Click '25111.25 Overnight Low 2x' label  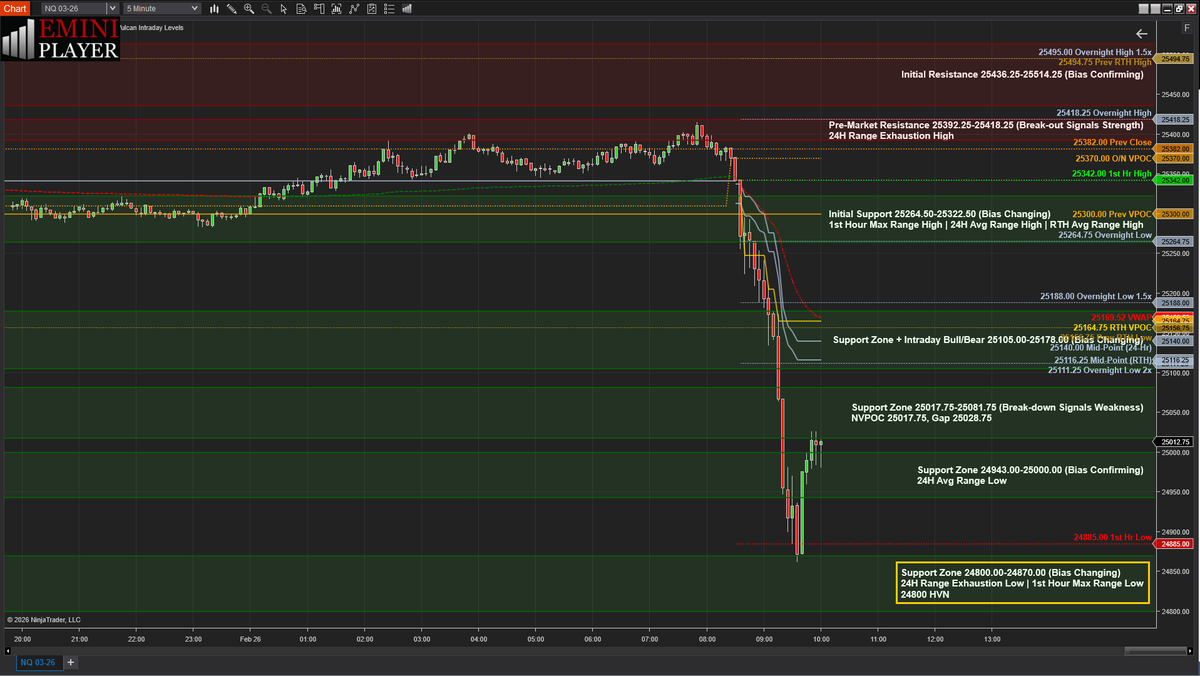tap(1100, 370)
